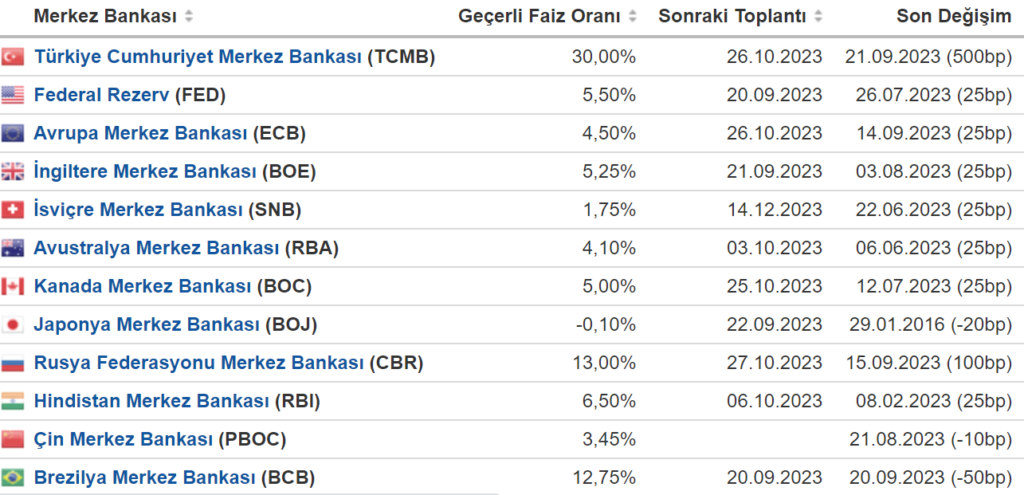The height and width of the screenshot is (495, 1024).
Task: Click the China flag icon
Action: (13, 439)
